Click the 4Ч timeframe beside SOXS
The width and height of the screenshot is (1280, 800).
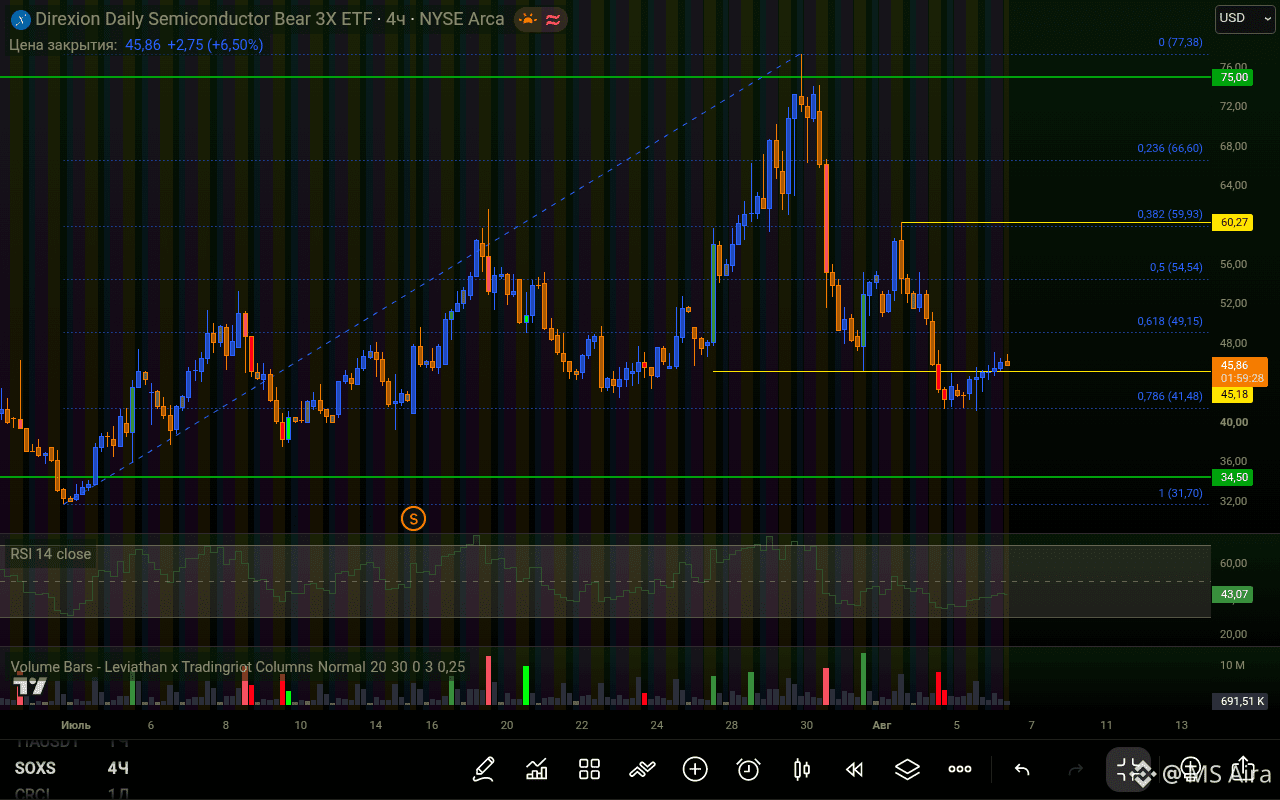(x=118, y=768)
